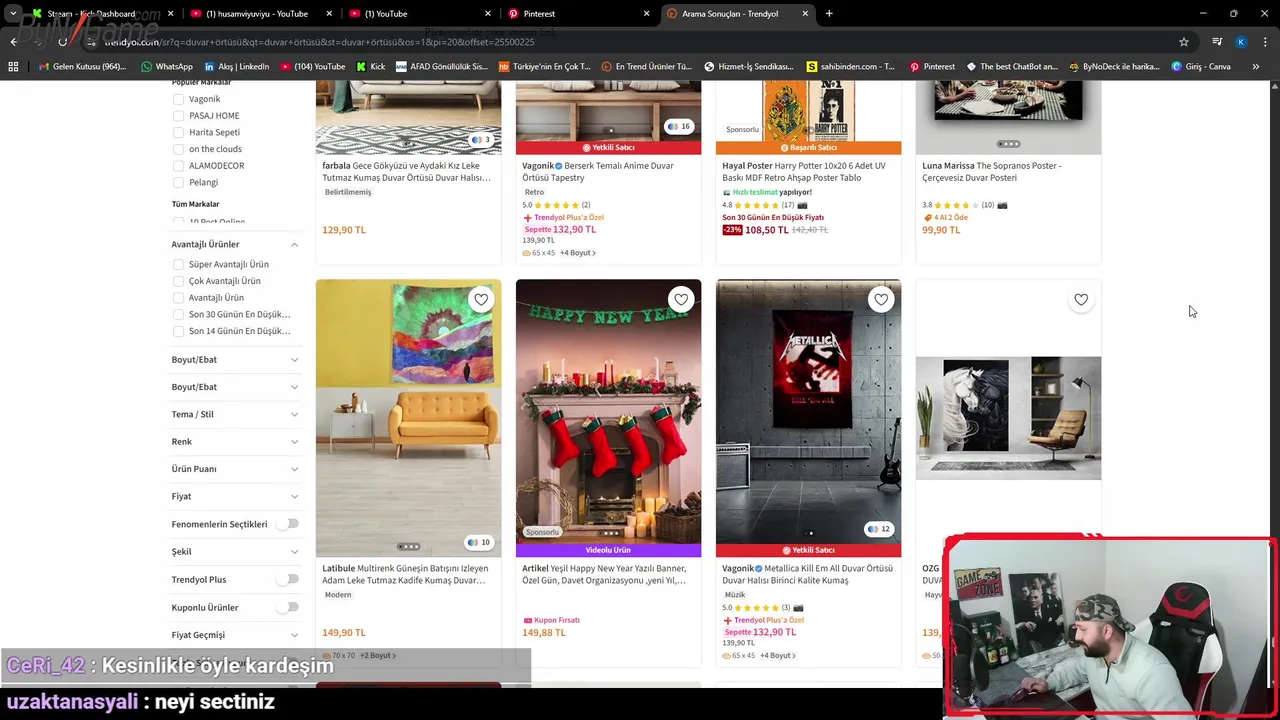
Task: Open Artikel Yeşil Happy New Year product link
Action: (604, 574)
